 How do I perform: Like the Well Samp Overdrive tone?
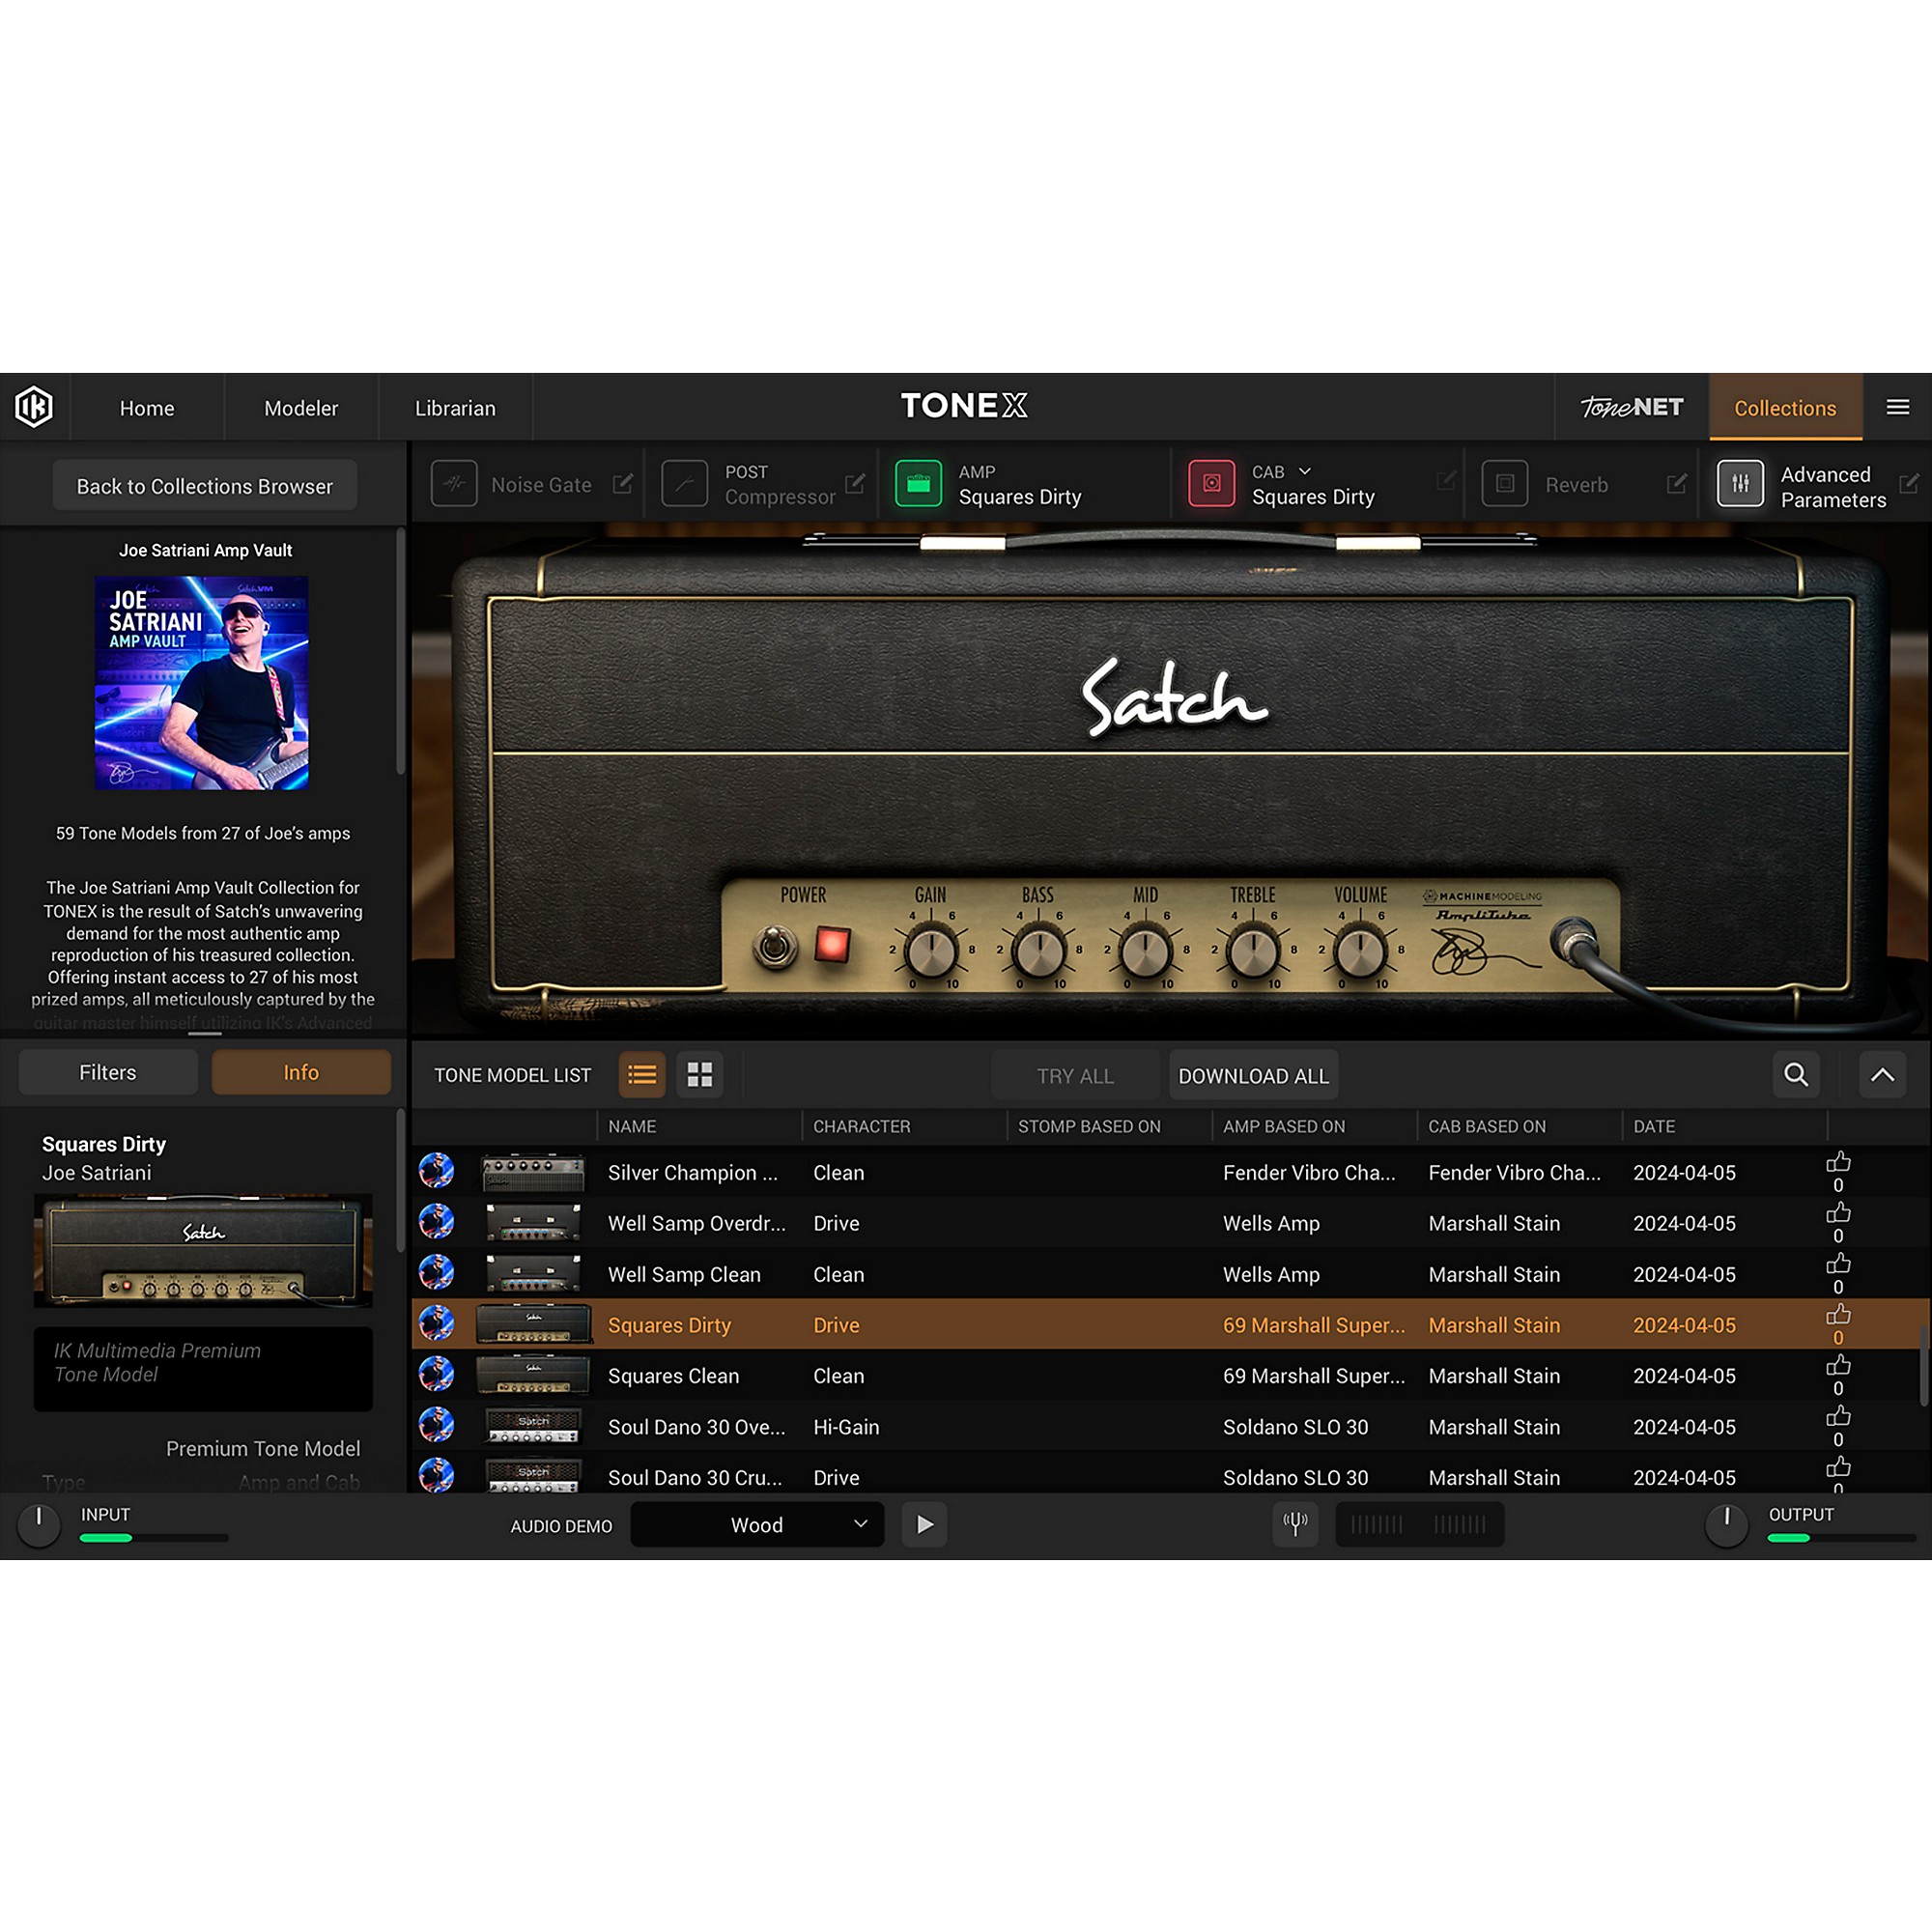click(x=1838, y=1213)
